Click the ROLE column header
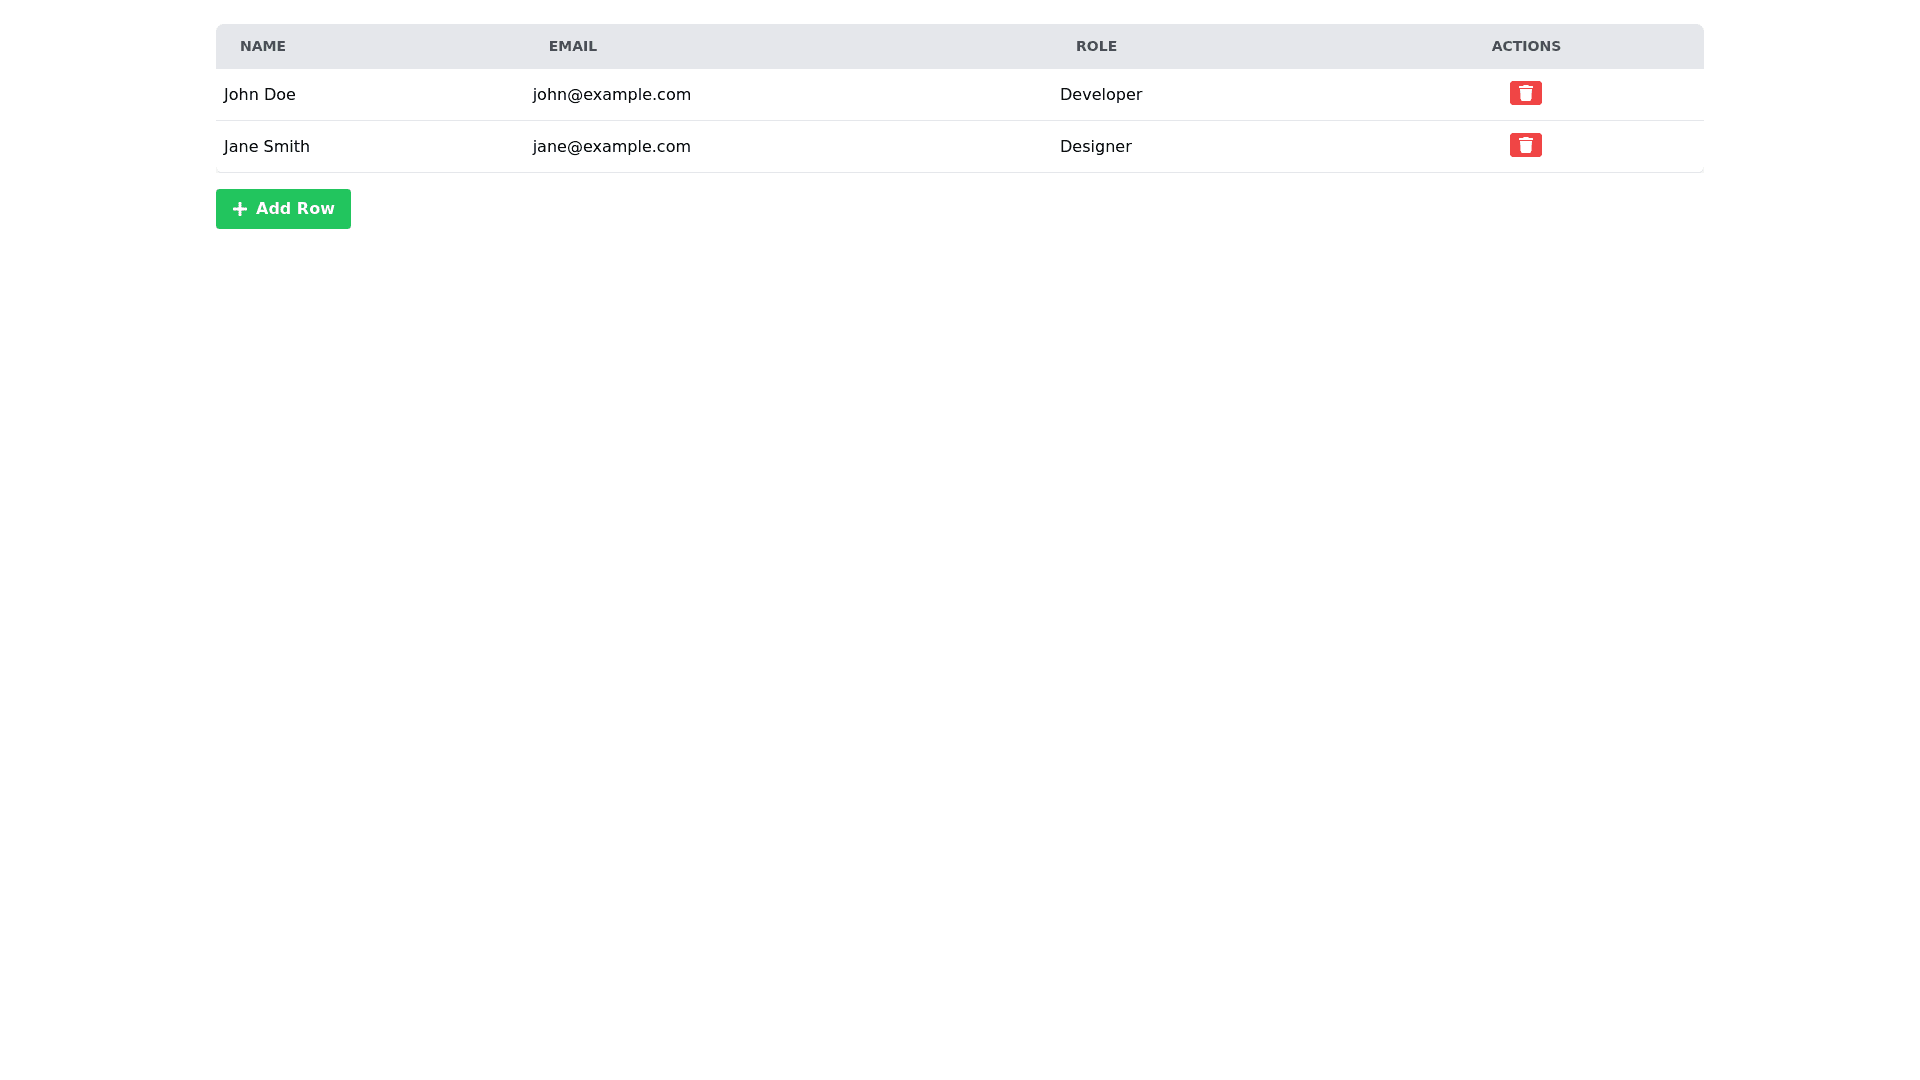 coord(1096,47)
